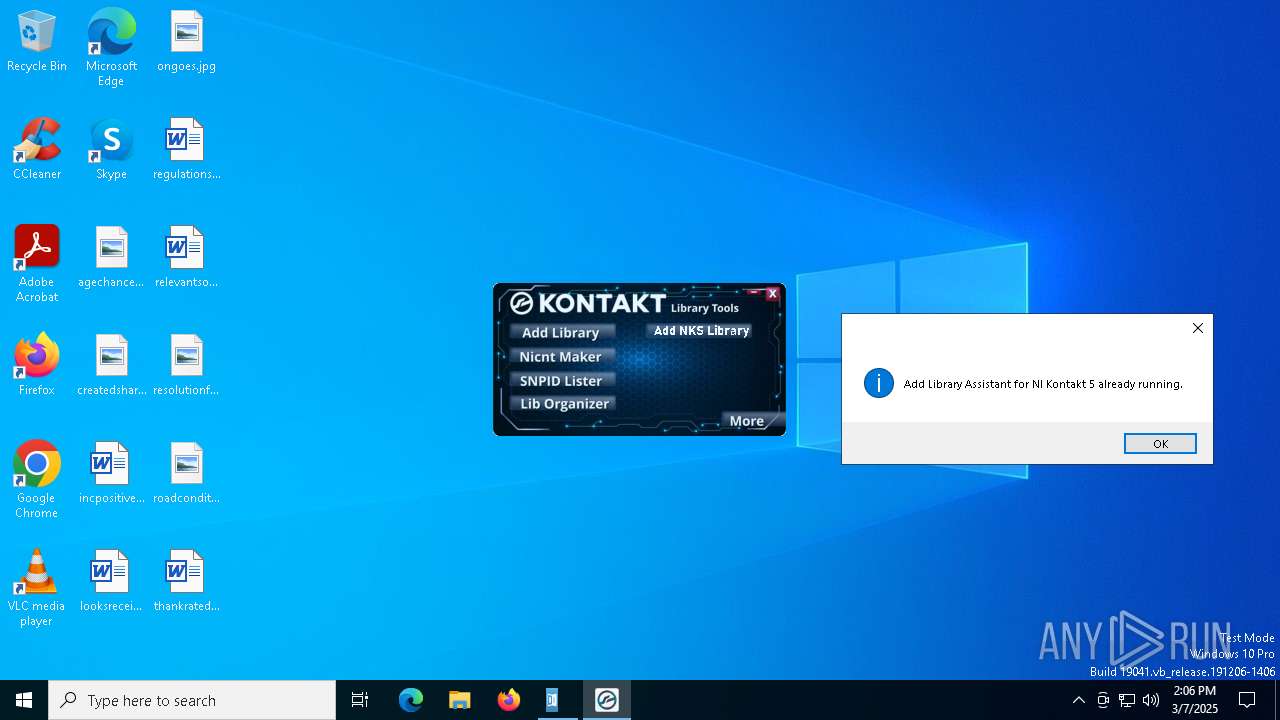The height and width of the screenshot is (720, 1280).
Task: Open Nicnt Maker in Kontakt Library Tools
Action: [x=561, y=356]
